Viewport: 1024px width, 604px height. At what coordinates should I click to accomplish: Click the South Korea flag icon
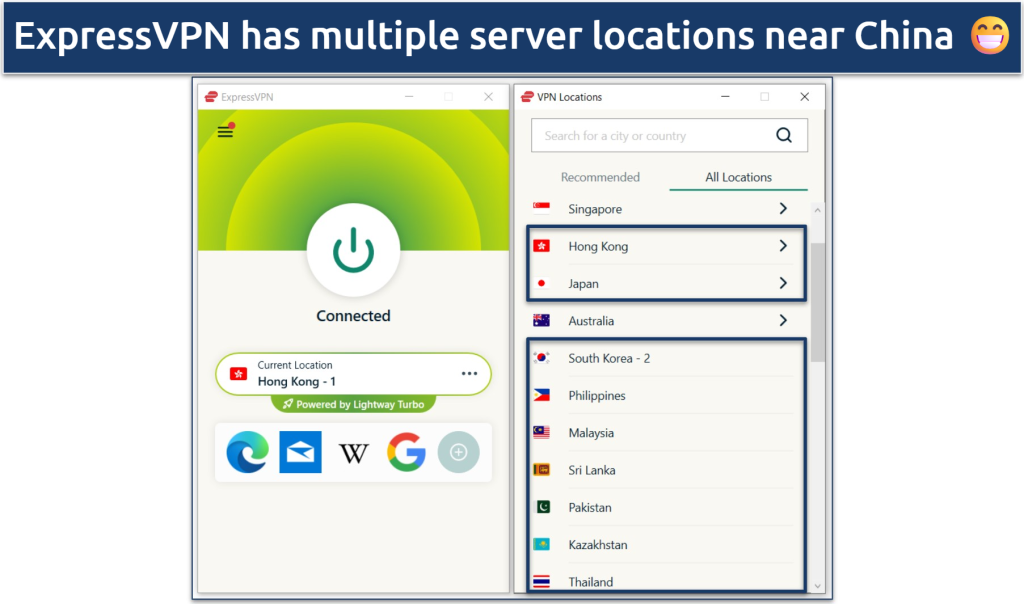541,357
